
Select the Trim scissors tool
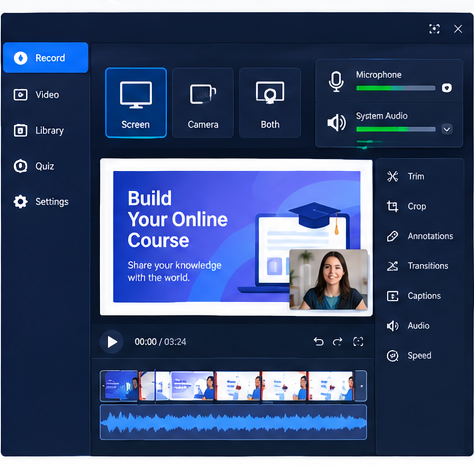point(405,176)
